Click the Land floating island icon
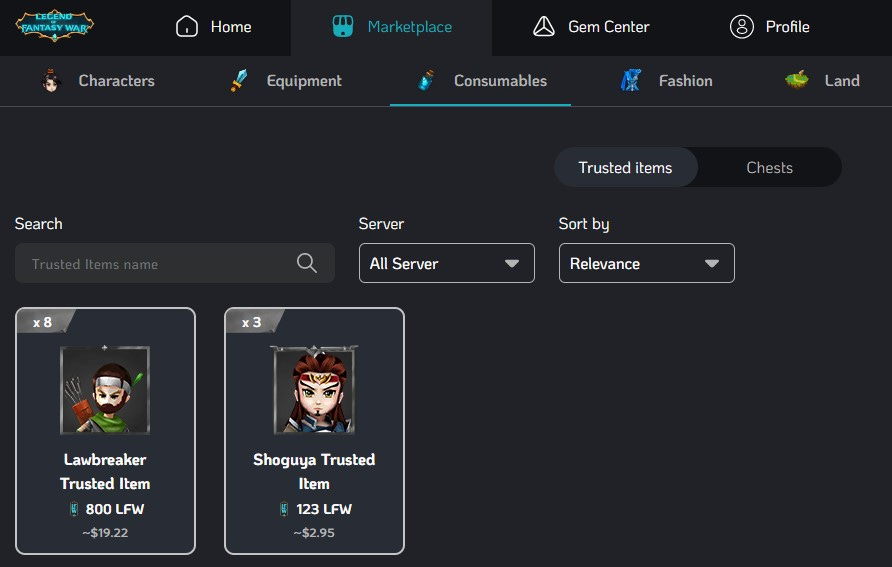This screenshot has height=567, width=892. [797, 80]
